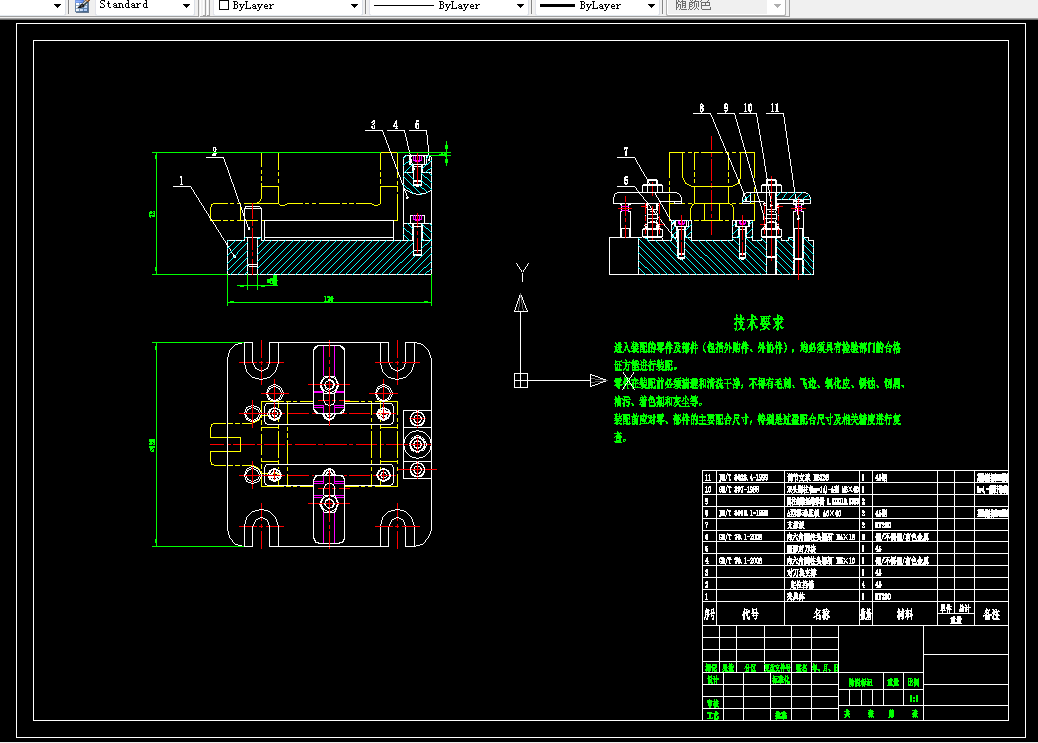This screenshot has width=1038, height=743.
Task: Open the ByLayer lineweight control dropdown
Action: [x=651, y=6]
